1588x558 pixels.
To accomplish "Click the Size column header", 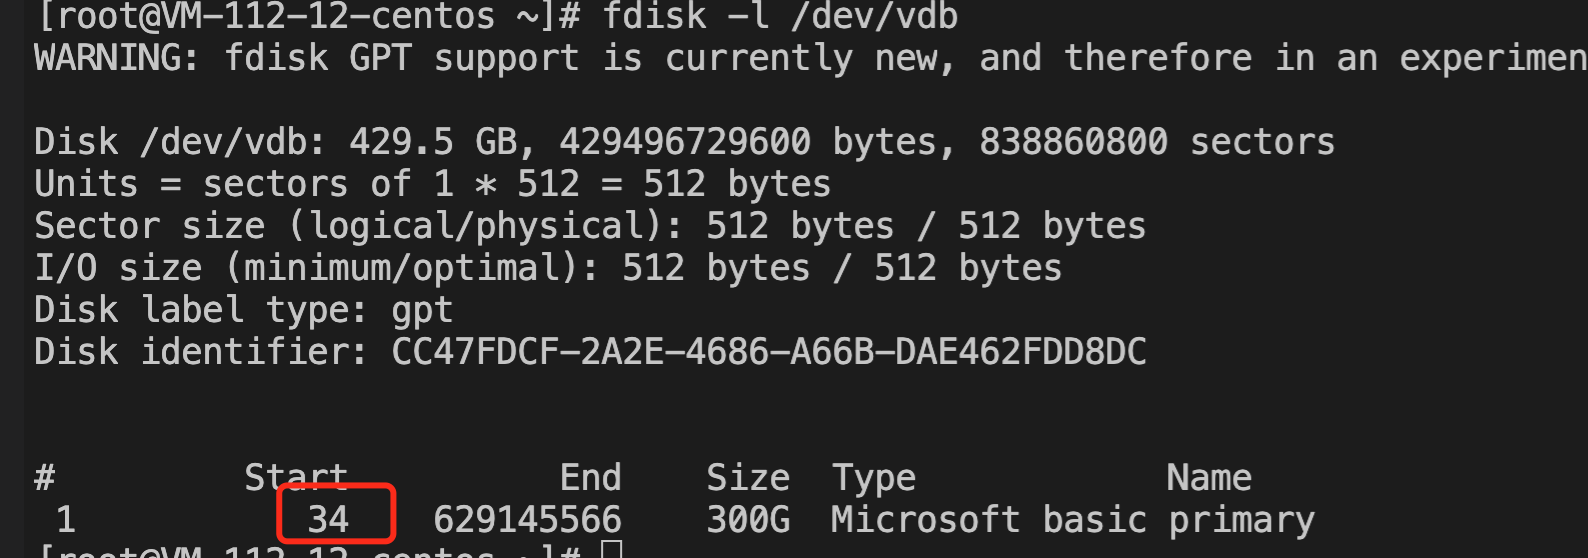I will 748,477.
